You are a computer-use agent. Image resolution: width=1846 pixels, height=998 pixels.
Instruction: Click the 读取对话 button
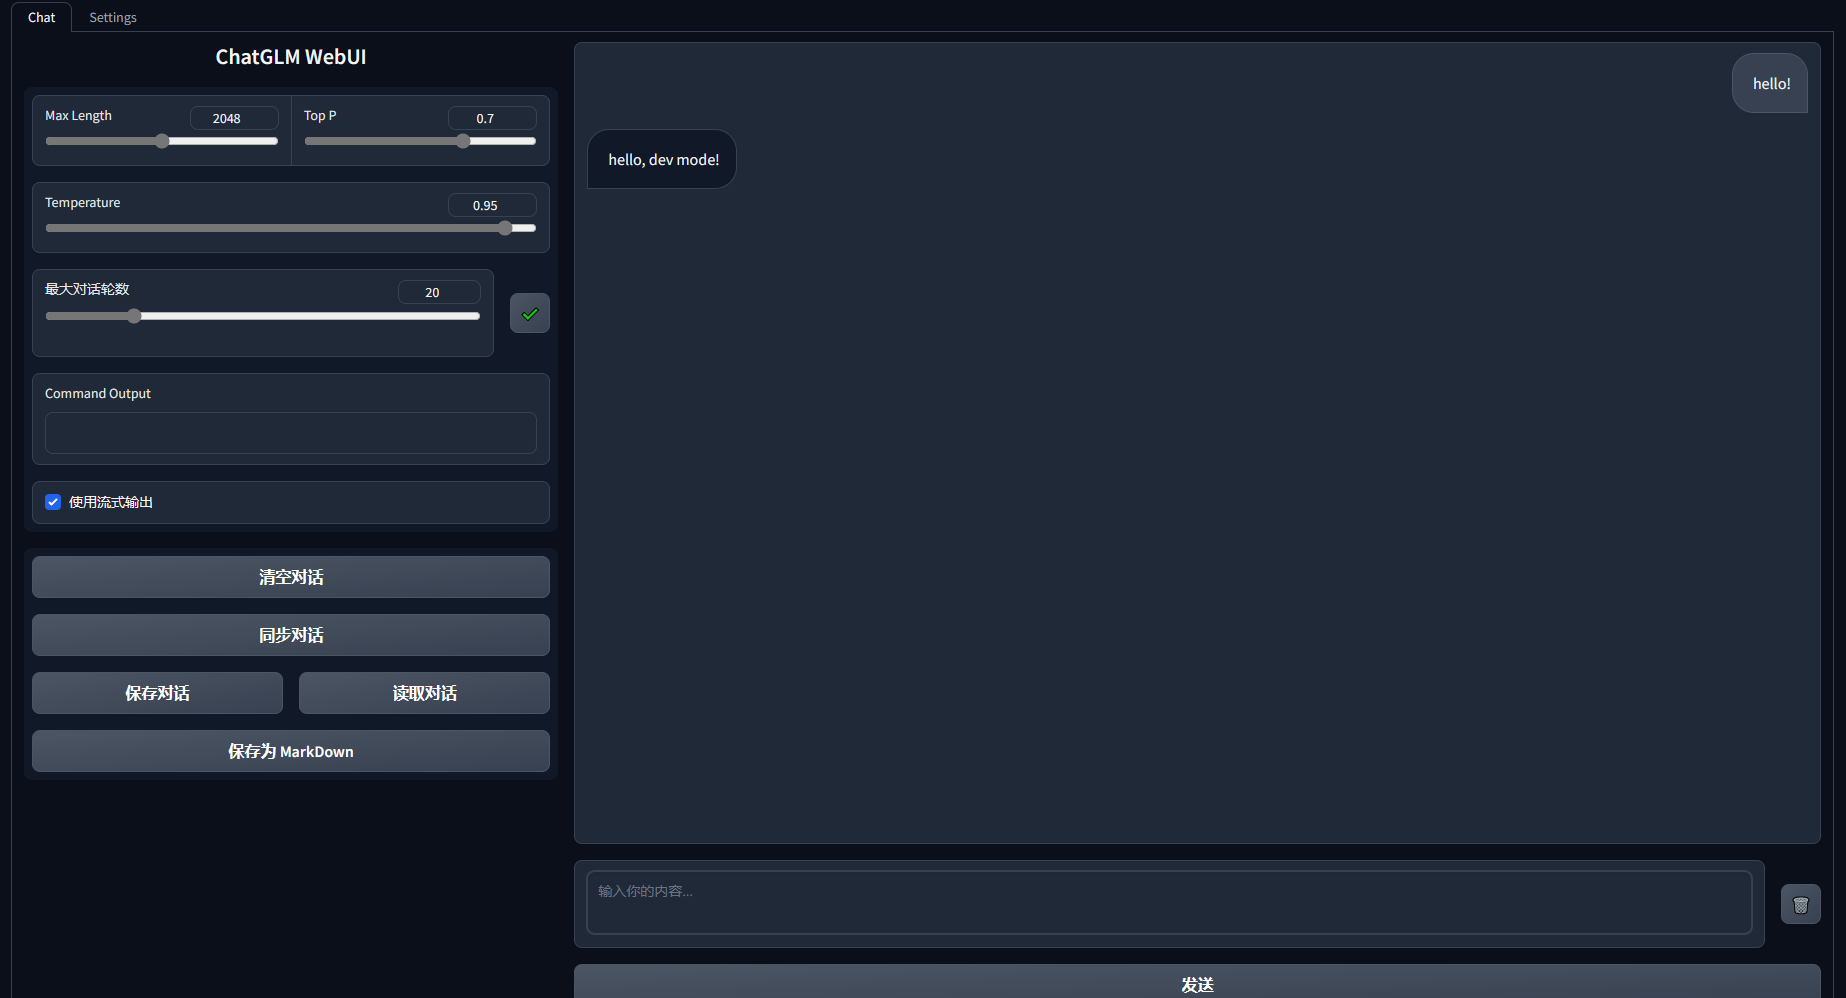(424, 693)
